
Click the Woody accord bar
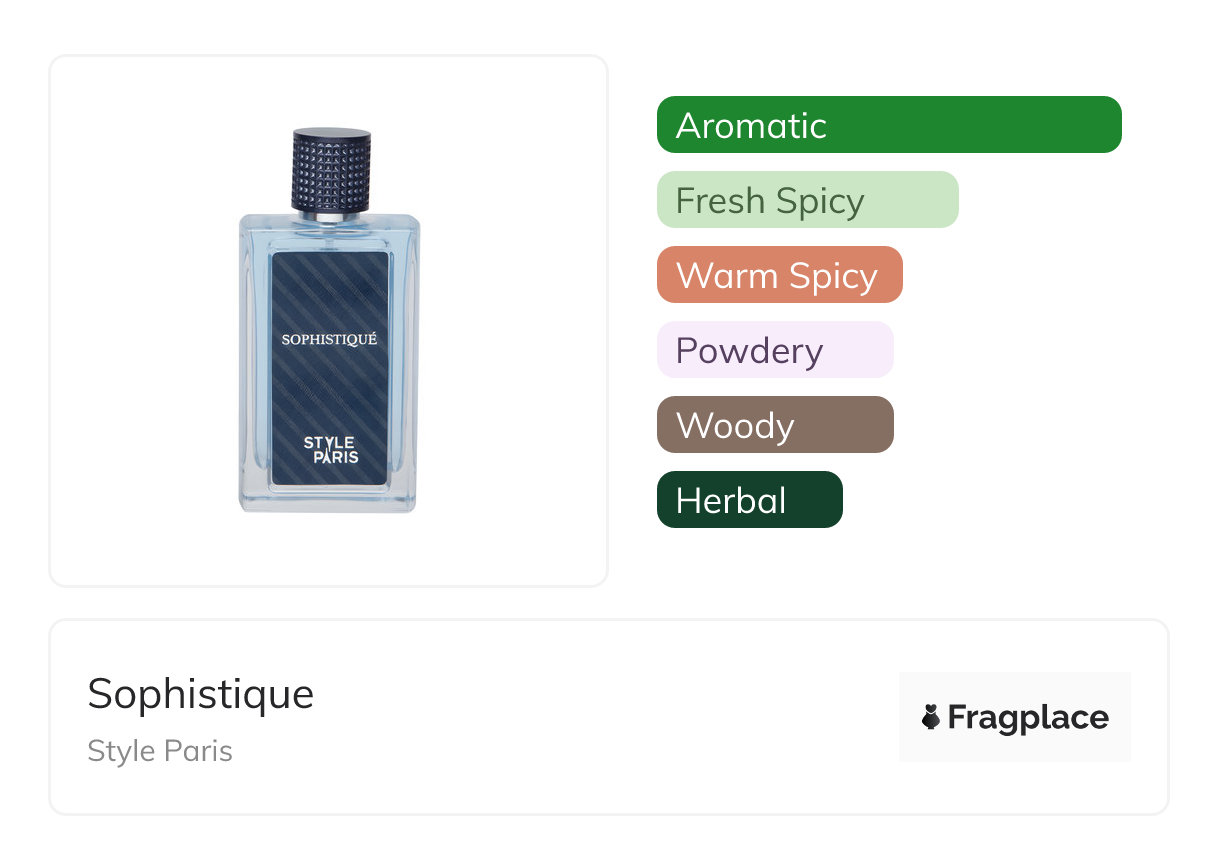click(774, 425)
